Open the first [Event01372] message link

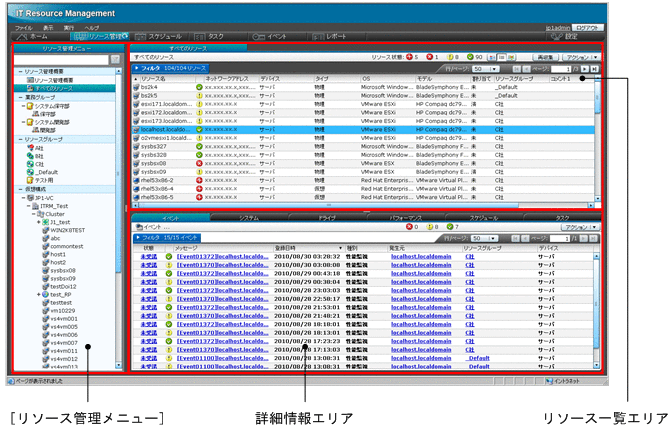pos(222,257)
